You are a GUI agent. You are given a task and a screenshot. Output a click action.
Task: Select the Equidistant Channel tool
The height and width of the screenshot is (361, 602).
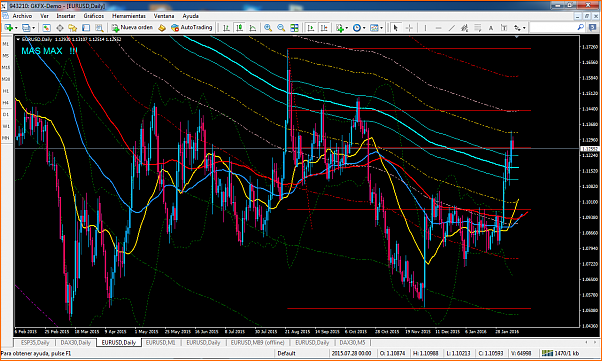point(465,28)
